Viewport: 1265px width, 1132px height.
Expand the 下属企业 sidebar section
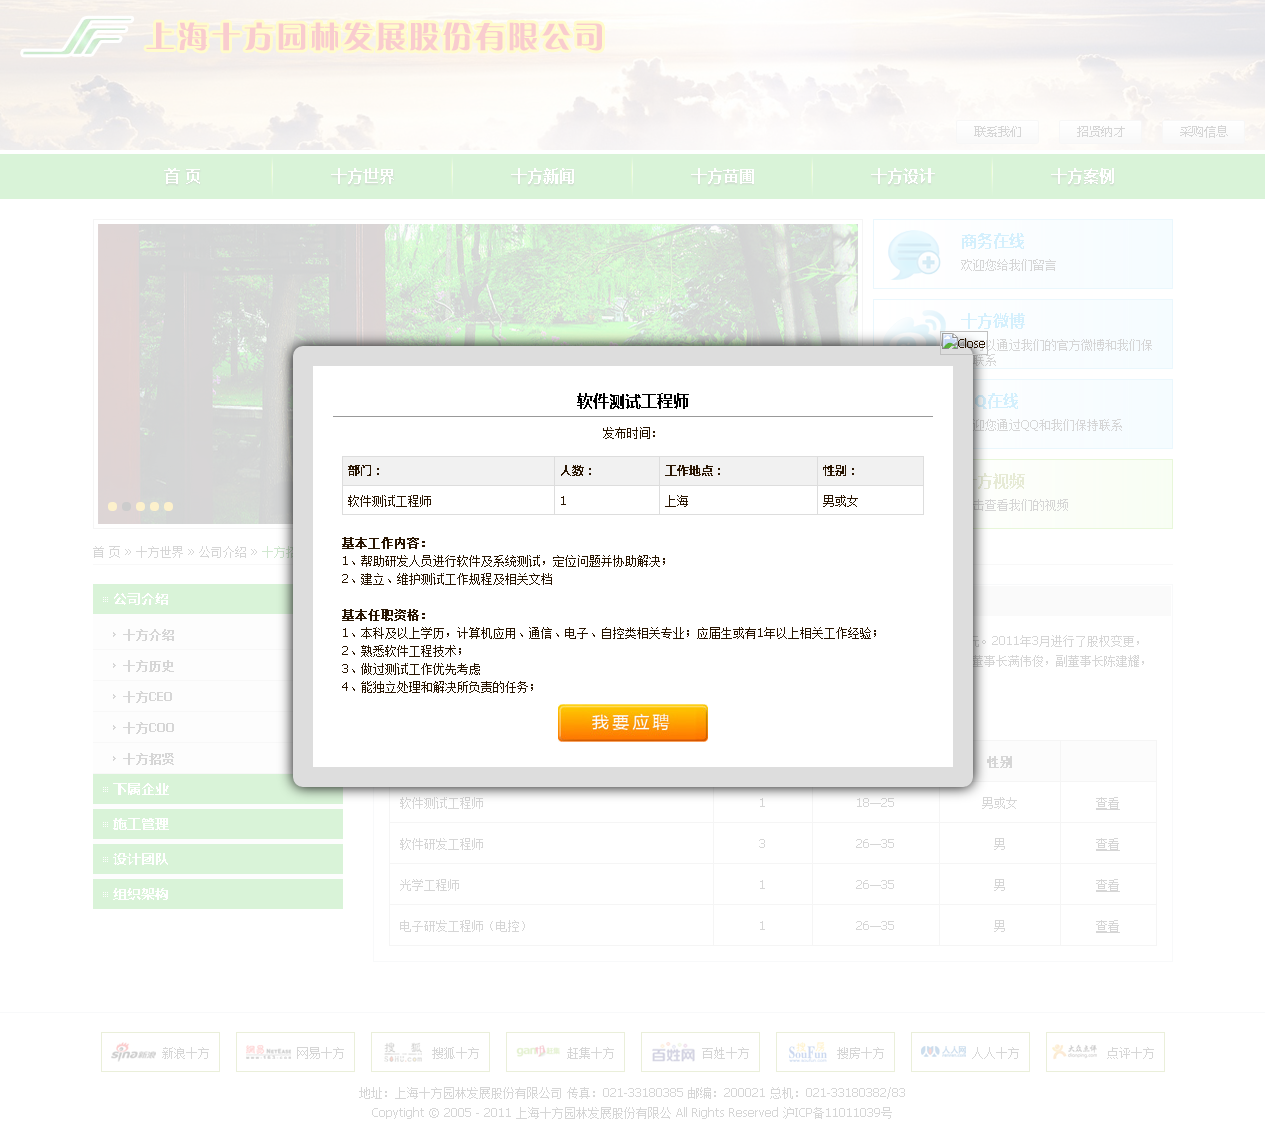click(x=141, y=789)
